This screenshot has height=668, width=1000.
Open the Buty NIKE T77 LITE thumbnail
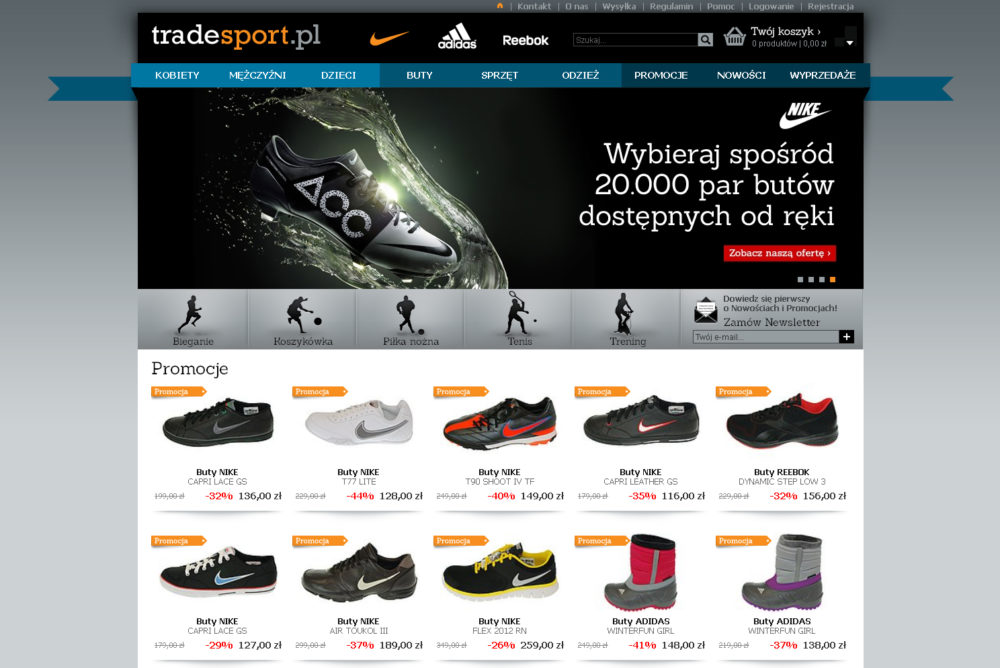(x=359, y=422)
